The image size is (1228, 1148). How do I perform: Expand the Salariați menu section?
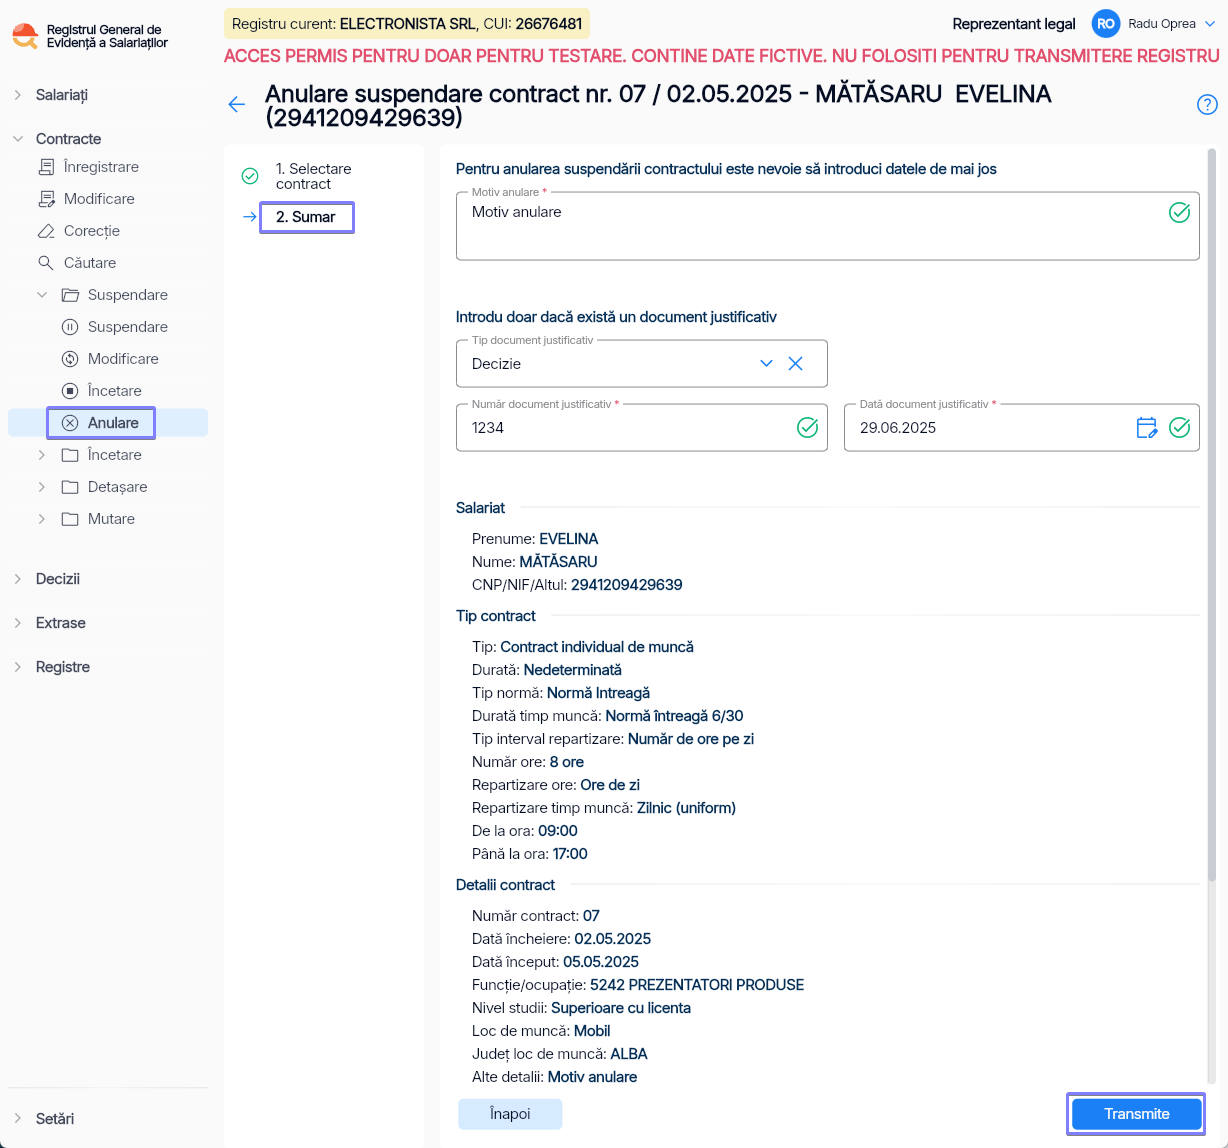point(18,95)
